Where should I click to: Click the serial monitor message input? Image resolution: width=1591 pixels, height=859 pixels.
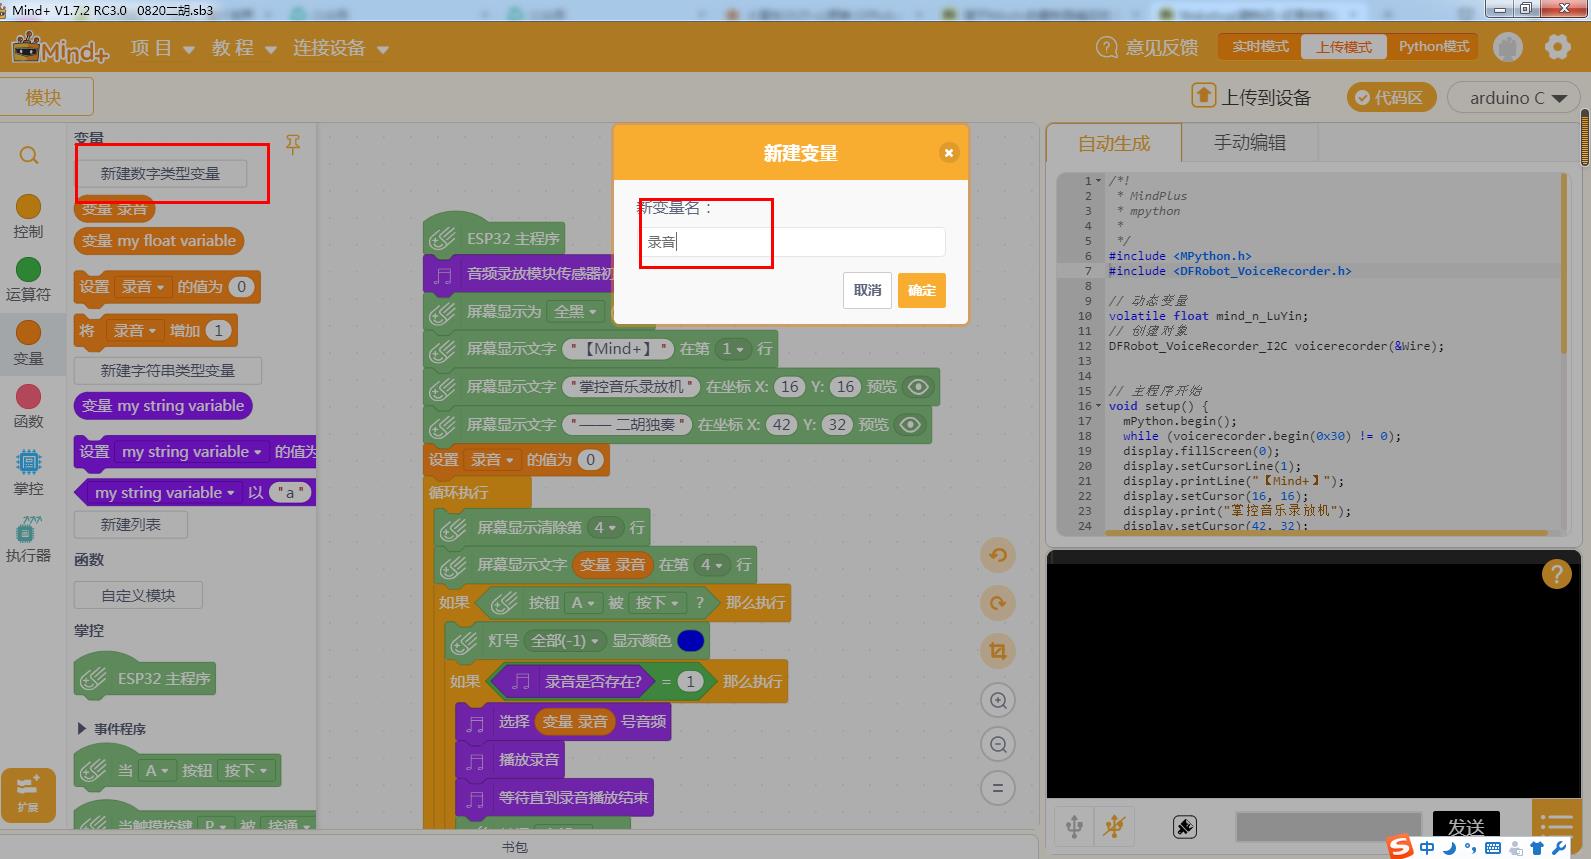click(1330, 827)
